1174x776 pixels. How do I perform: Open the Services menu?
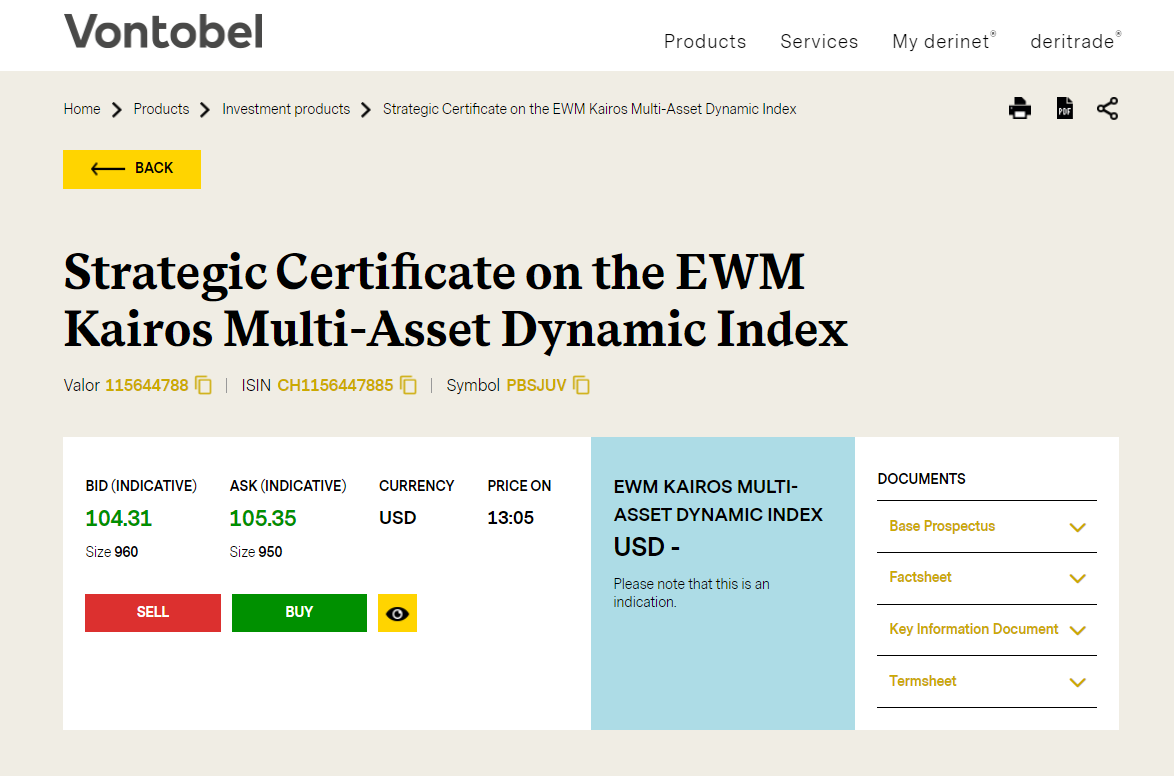click(x=818, y=41)
